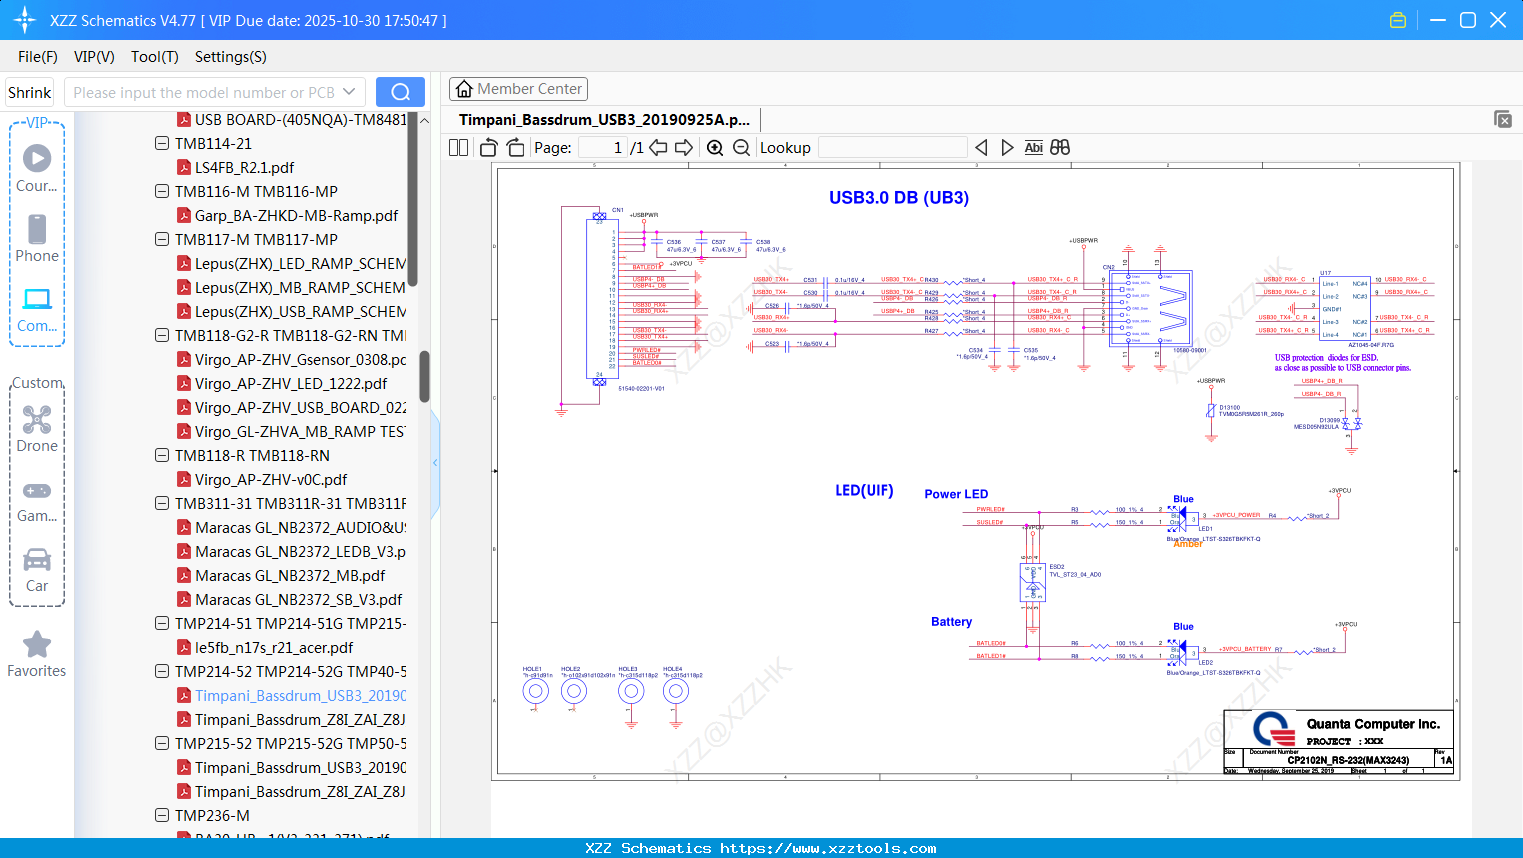Screen dimensions: 1523x858
Task: Rotate the page clockwise
Action: pyautogui.click(x=515, y=148)
